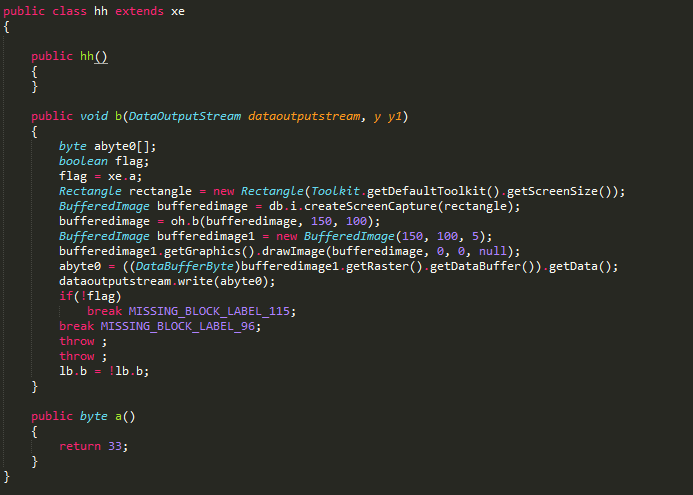Click the 'drawImage' method call
This screenshot has width=693, height=495.
[293, 251]
